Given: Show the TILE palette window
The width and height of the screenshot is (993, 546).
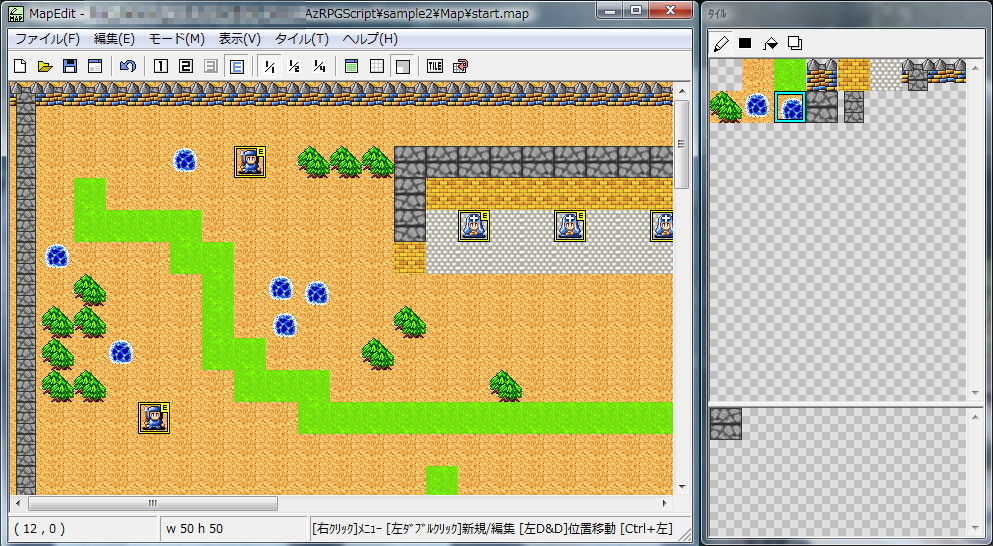Looking at the screenshot, I should [x=435, y=66].
